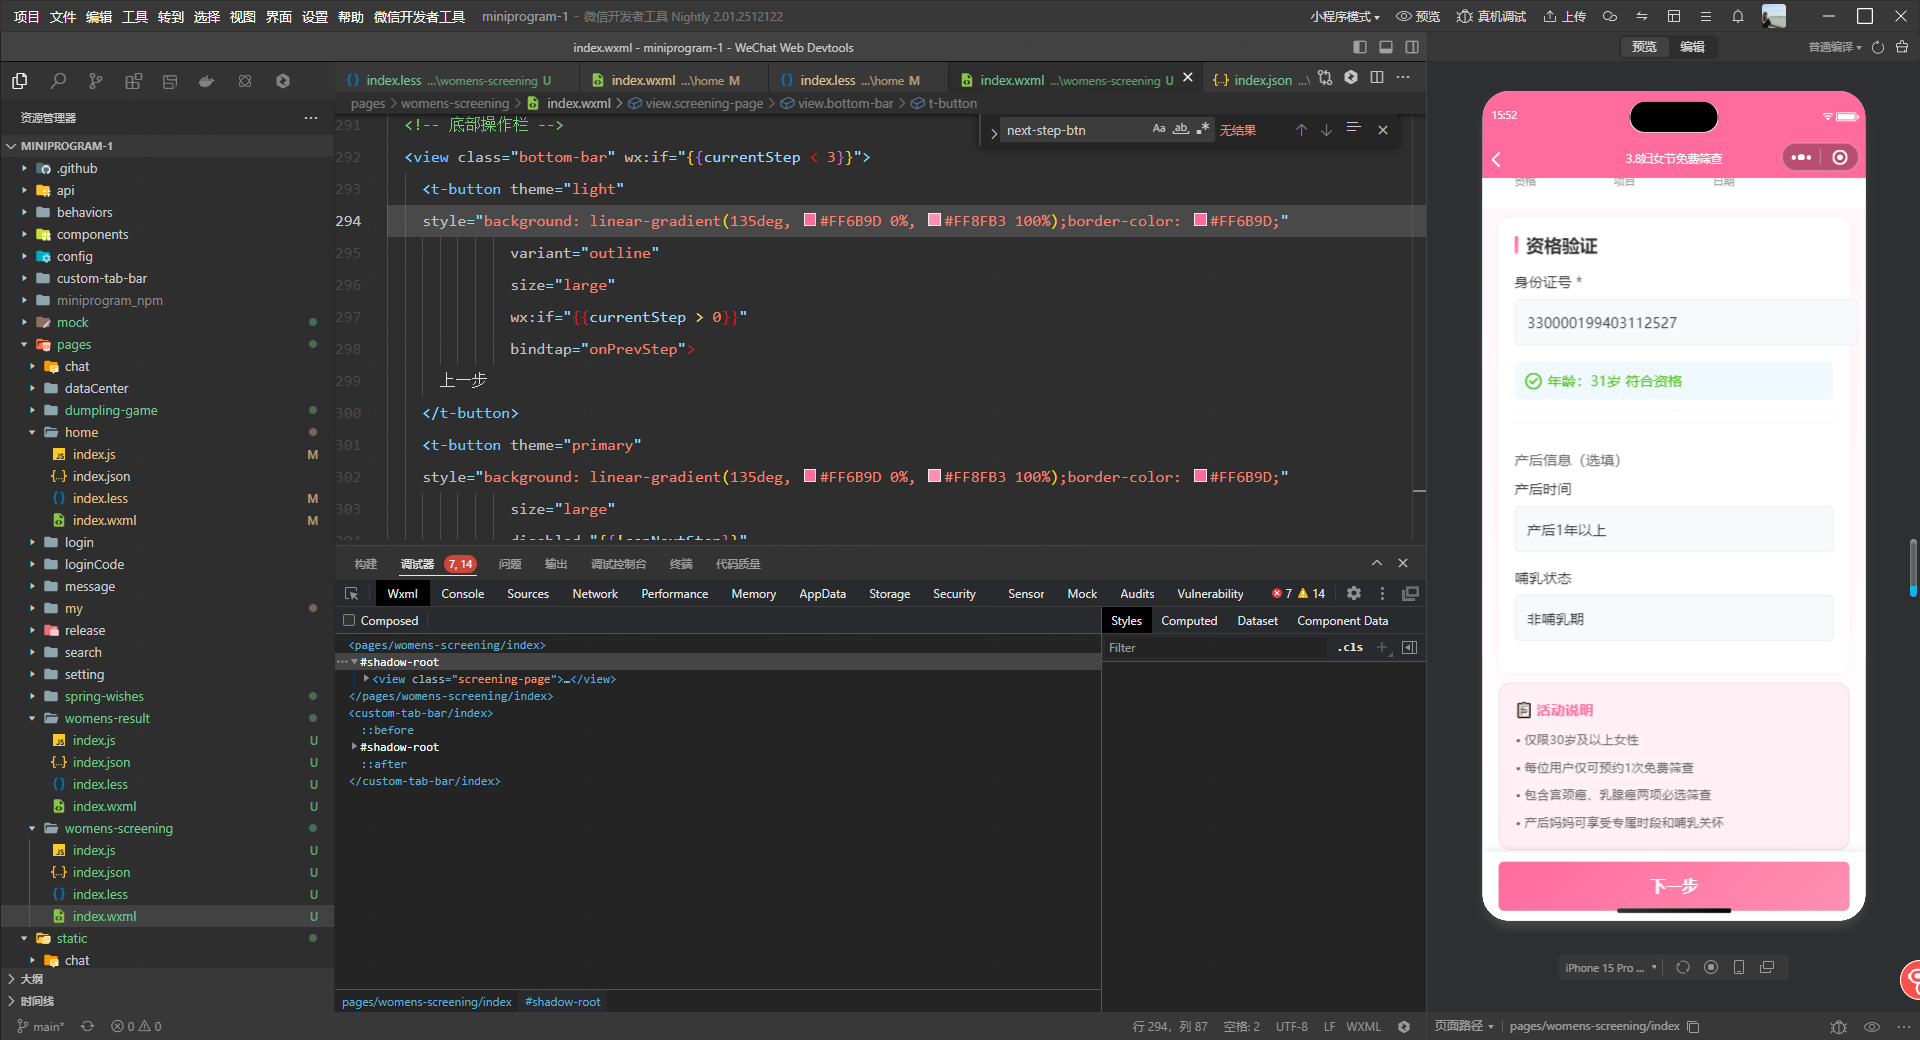1920x1040 pixels.
Task: Click the split editor icon
Action: [x=1377, y=78]
